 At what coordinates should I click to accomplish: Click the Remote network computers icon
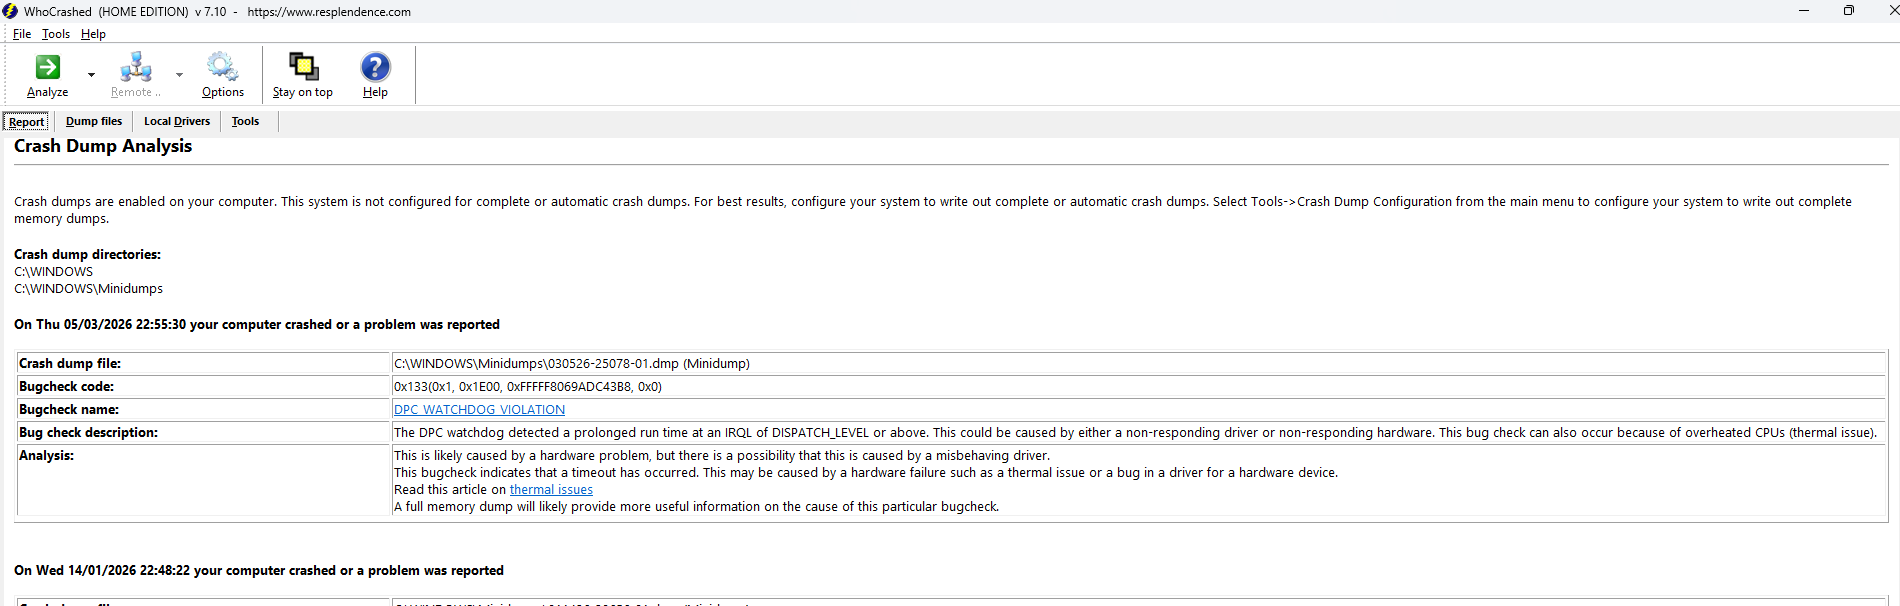tap(135, 67)
